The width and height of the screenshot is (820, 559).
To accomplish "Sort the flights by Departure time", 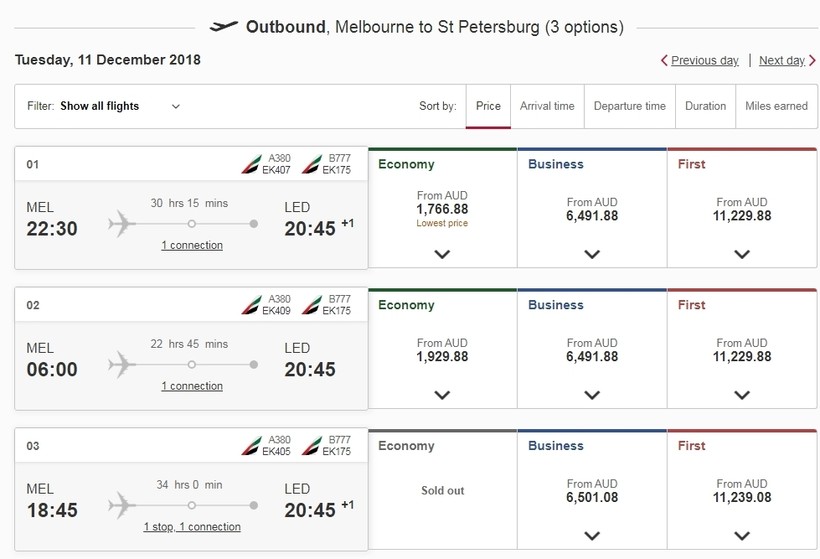I will point(630,106).
